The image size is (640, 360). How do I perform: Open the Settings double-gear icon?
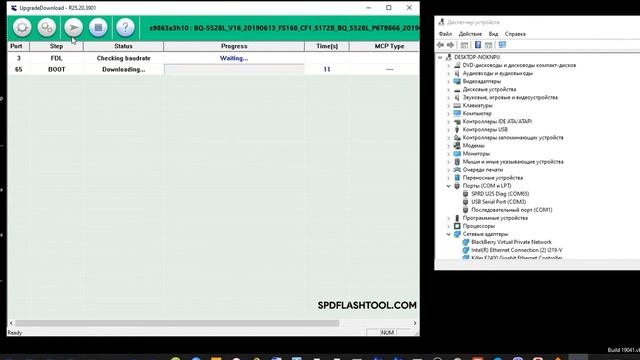[47, 28]
